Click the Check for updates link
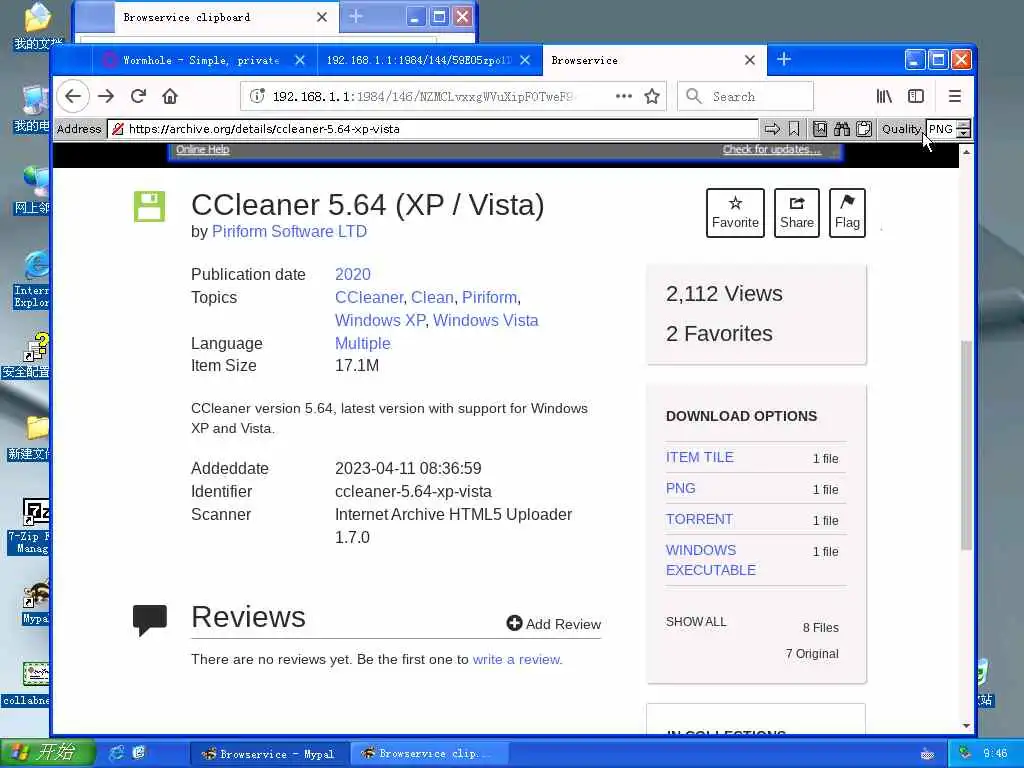This screenshot has height=768, width=1024. click(771, 150)
